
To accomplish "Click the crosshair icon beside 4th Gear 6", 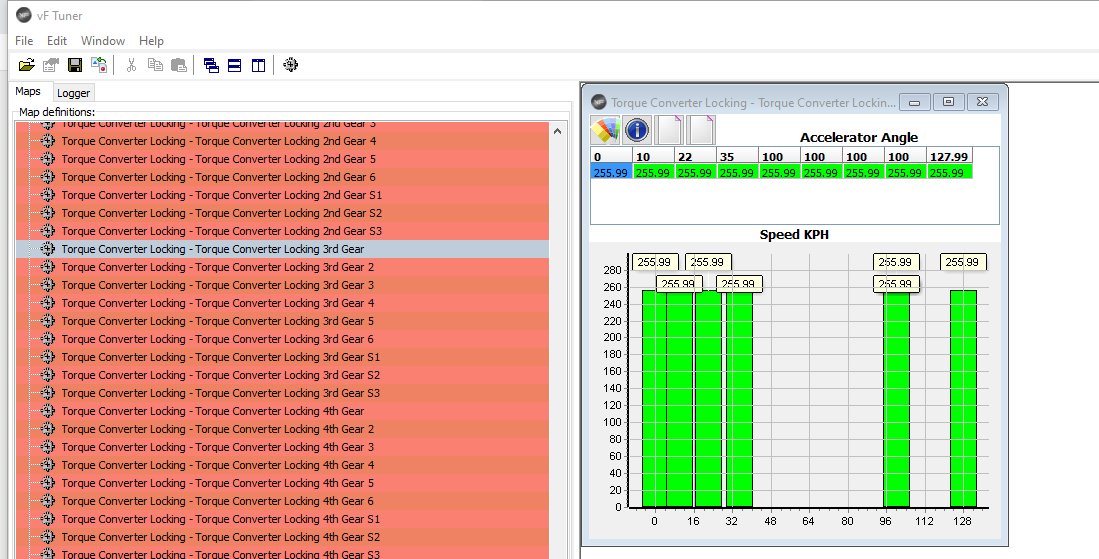I will click(x=48, y=501).
